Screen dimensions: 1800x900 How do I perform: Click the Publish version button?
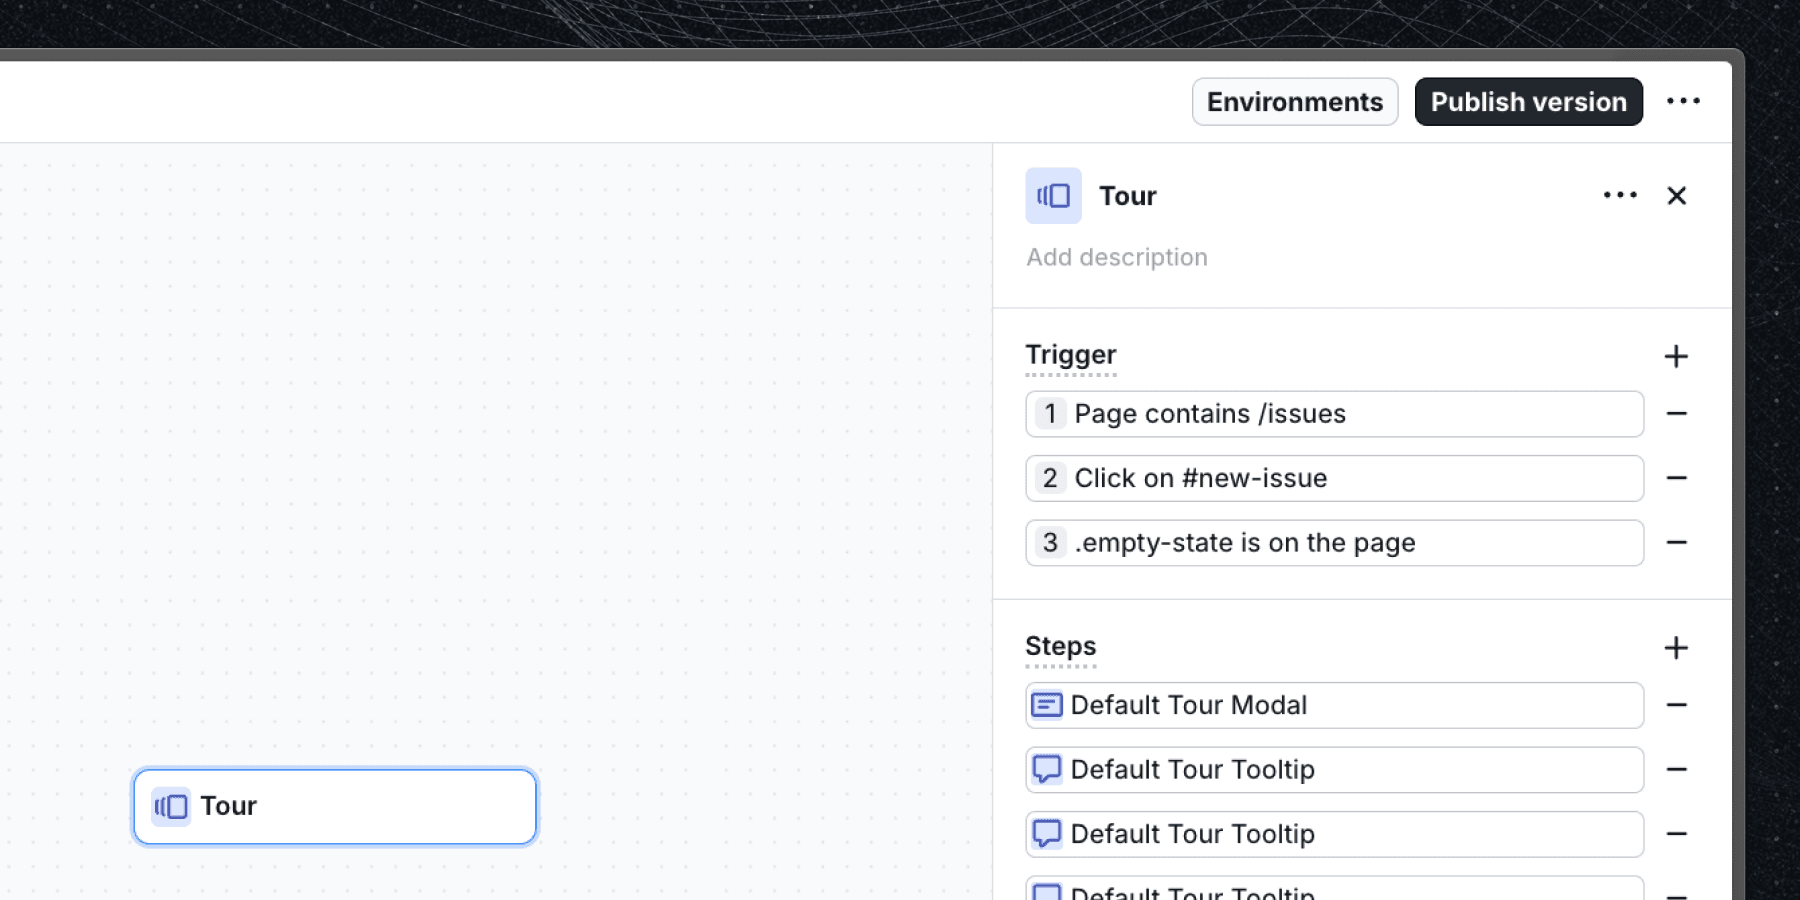1528,101
